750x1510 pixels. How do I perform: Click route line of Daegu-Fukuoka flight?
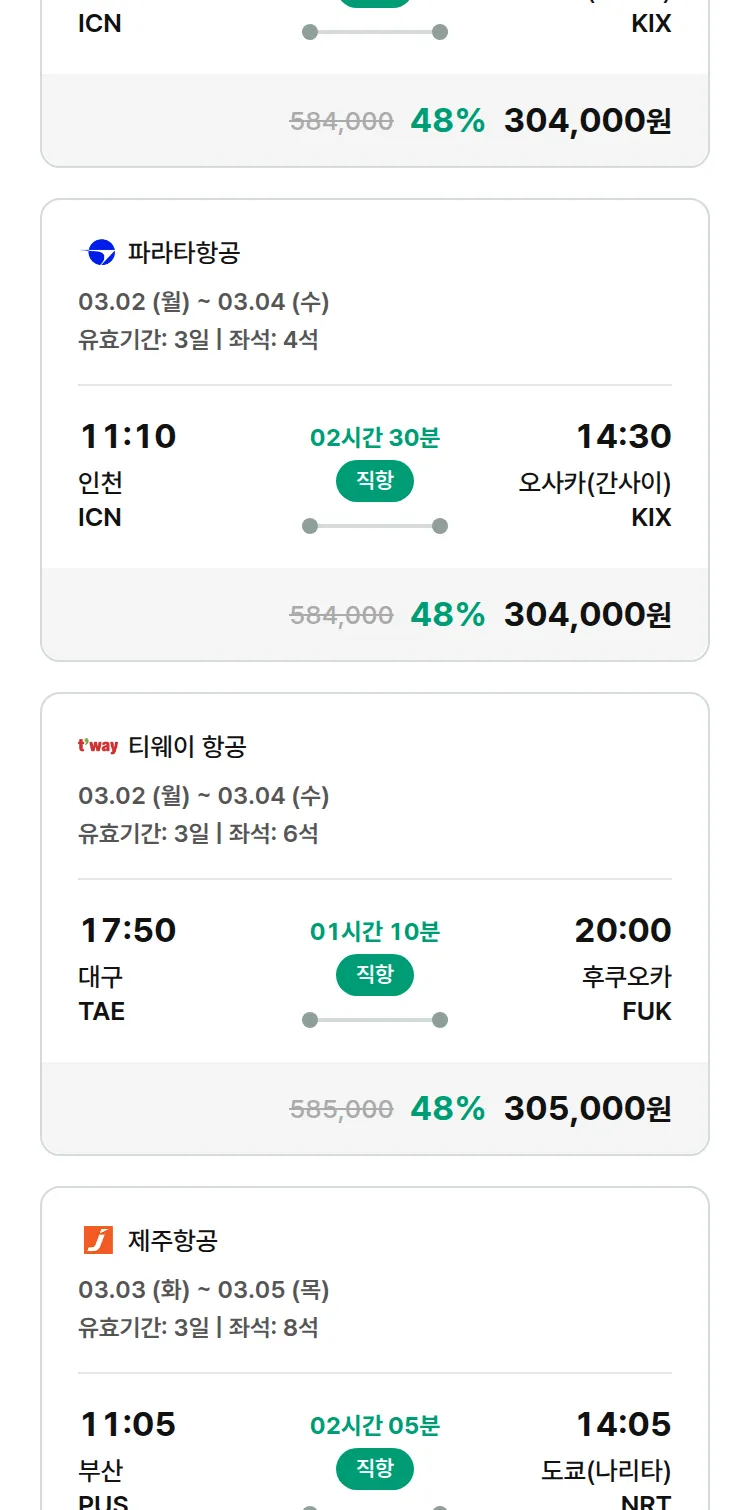tap(374, 1020)
